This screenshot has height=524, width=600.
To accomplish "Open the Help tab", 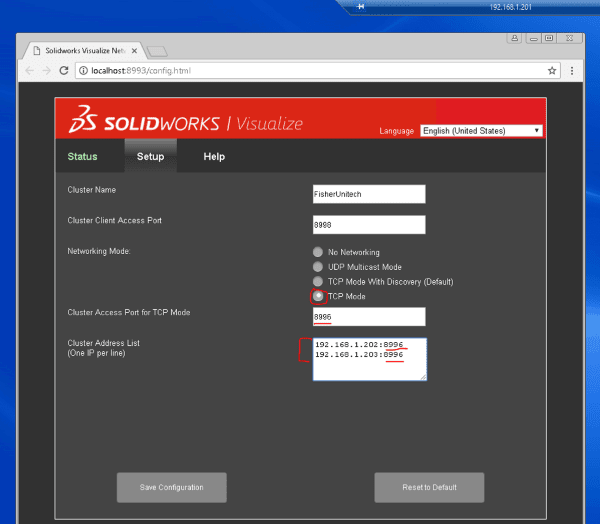I will 214,157.
